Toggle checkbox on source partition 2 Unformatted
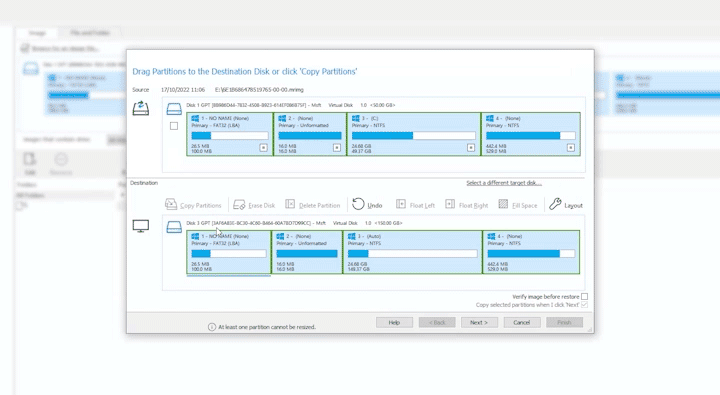Image resolution: width=720 pixels, height=395 pixels. 337,147
